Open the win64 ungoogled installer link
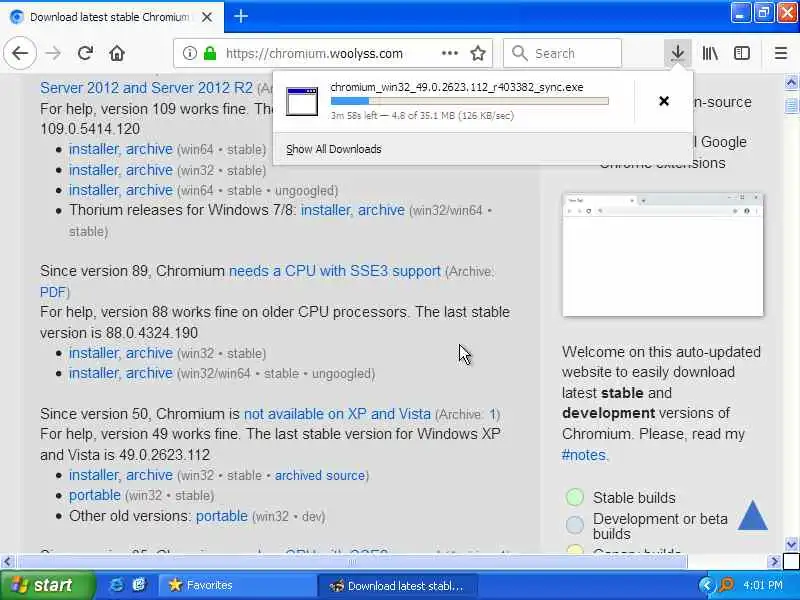Viewport: 800px width, 600px height. [94, 190]
